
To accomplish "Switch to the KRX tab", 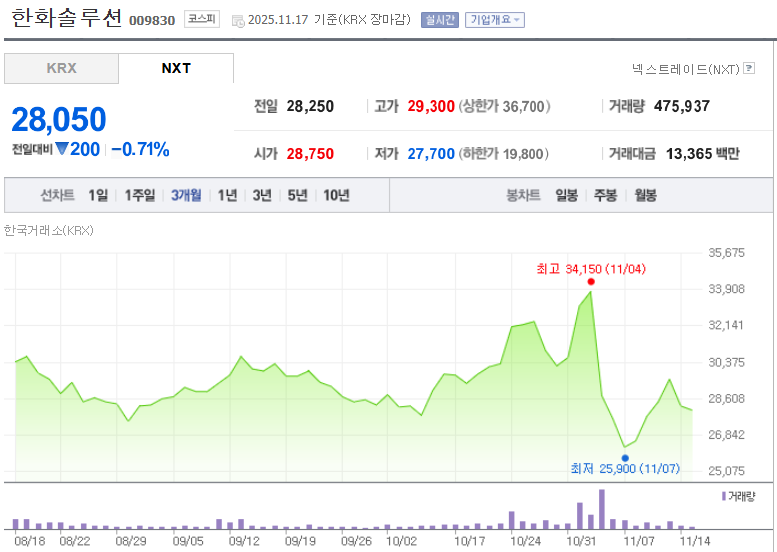I will [61, 68].
